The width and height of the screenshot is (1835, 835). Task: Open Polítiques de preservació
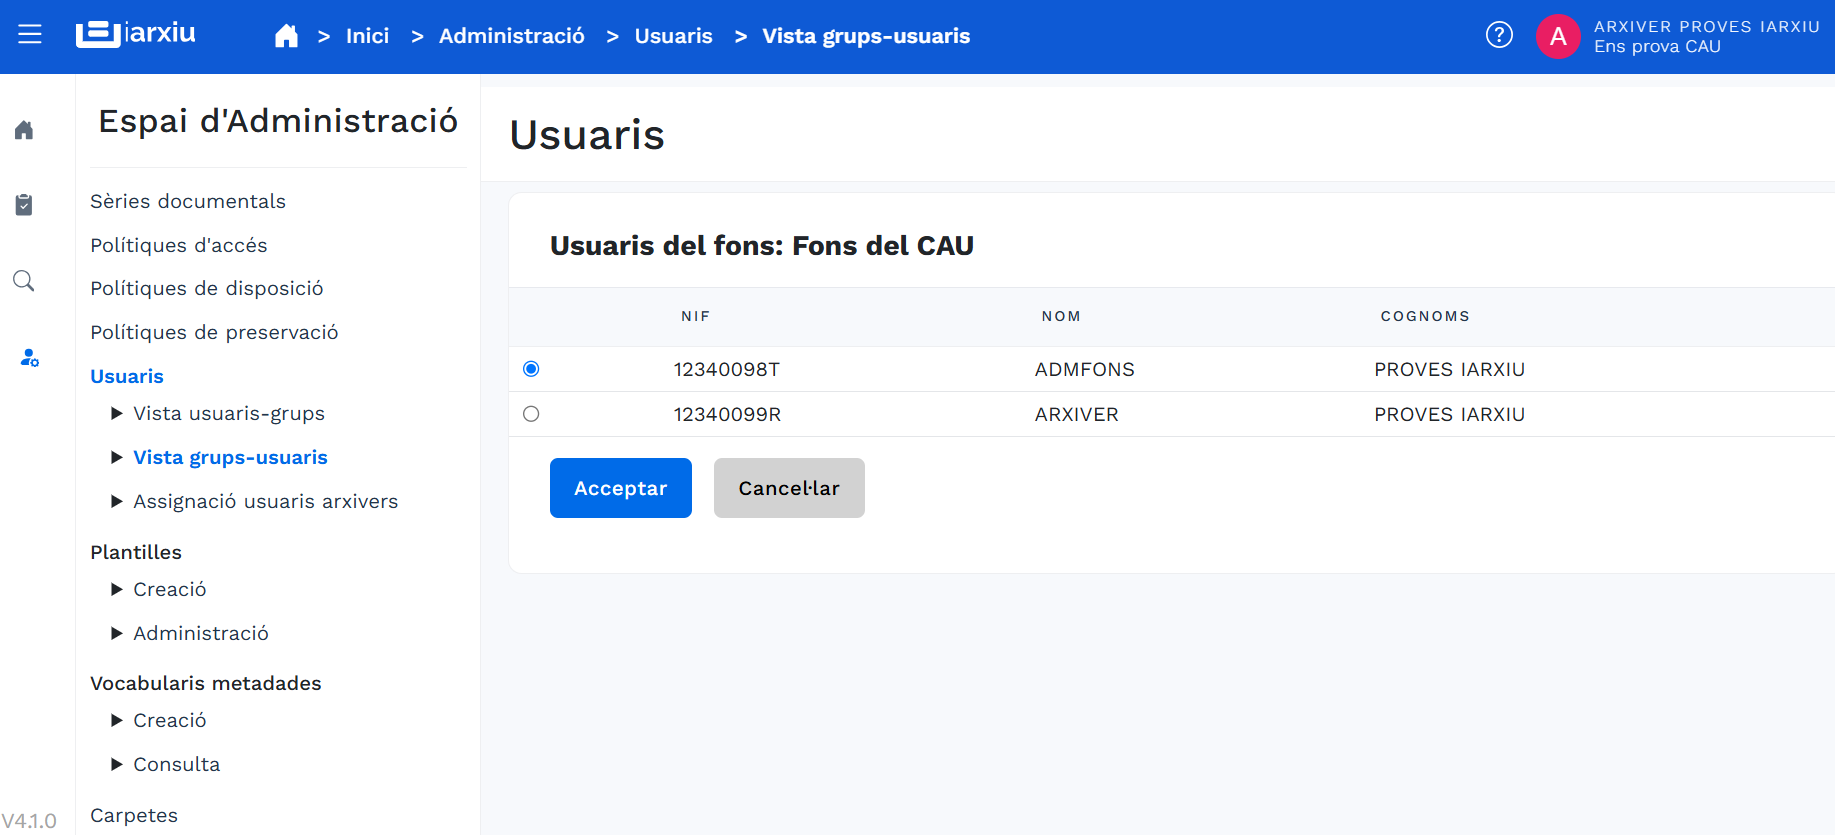(214, 332)
